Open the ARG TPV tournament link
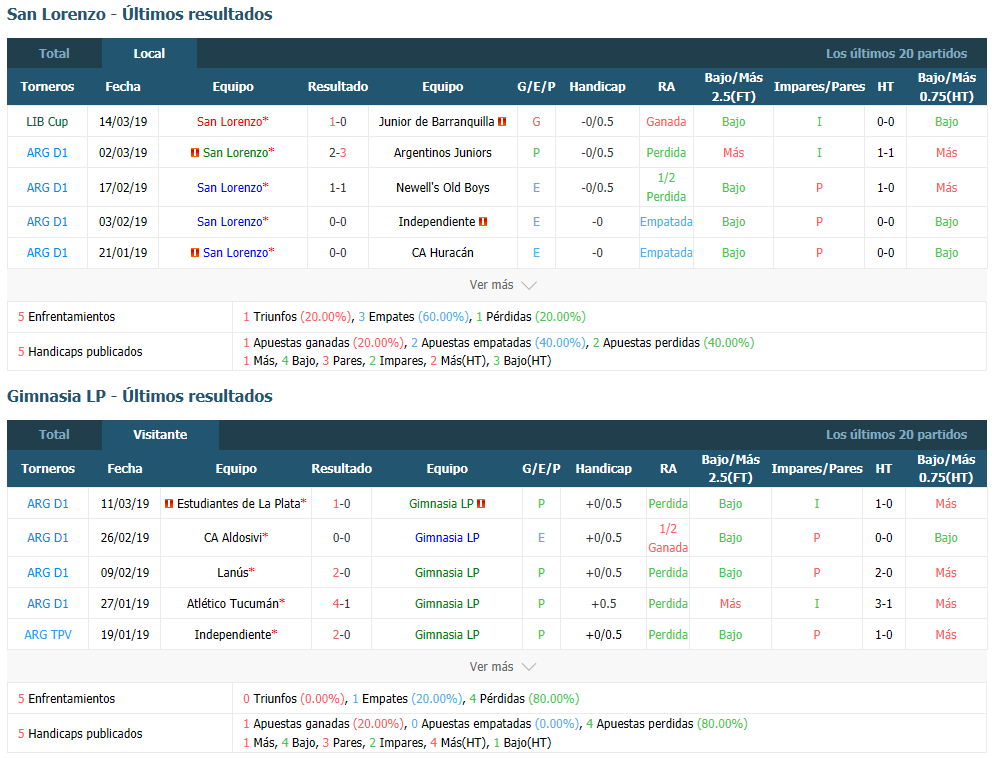994x758 pixels. 48,634
